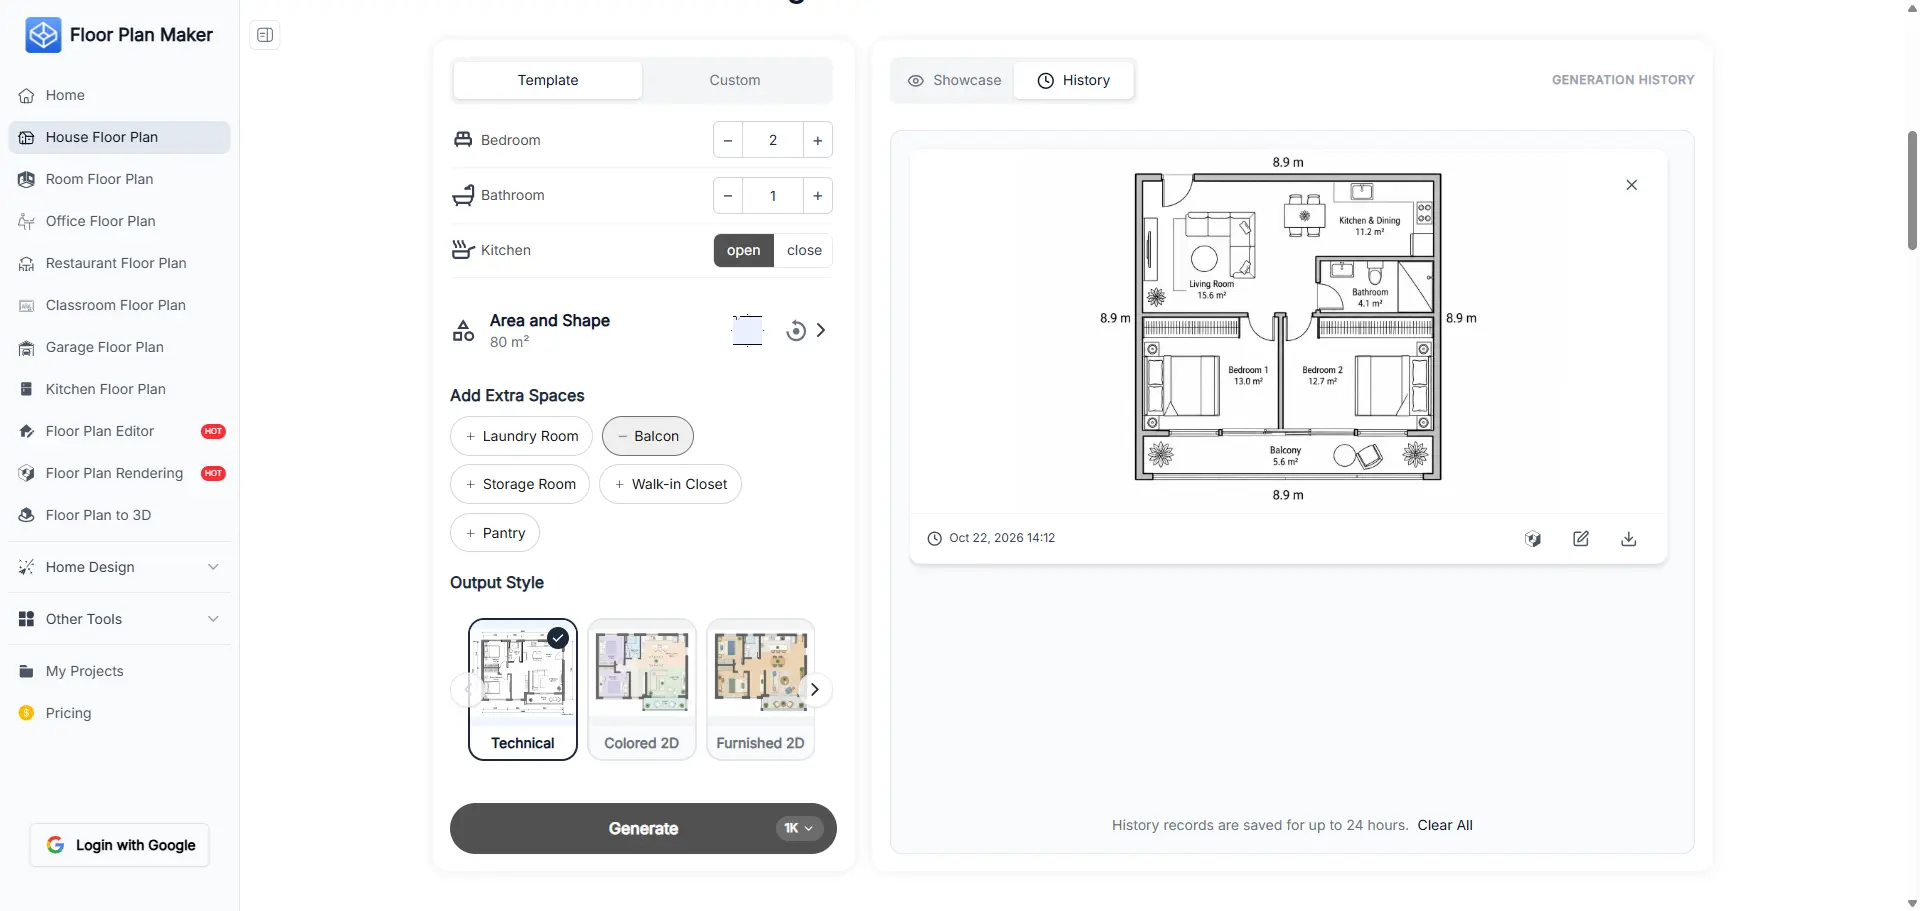This screenshot has width=1920, height=911.
Task: Click the rotate shape icon in Area and Shape
Action: [x=796, y=331]
